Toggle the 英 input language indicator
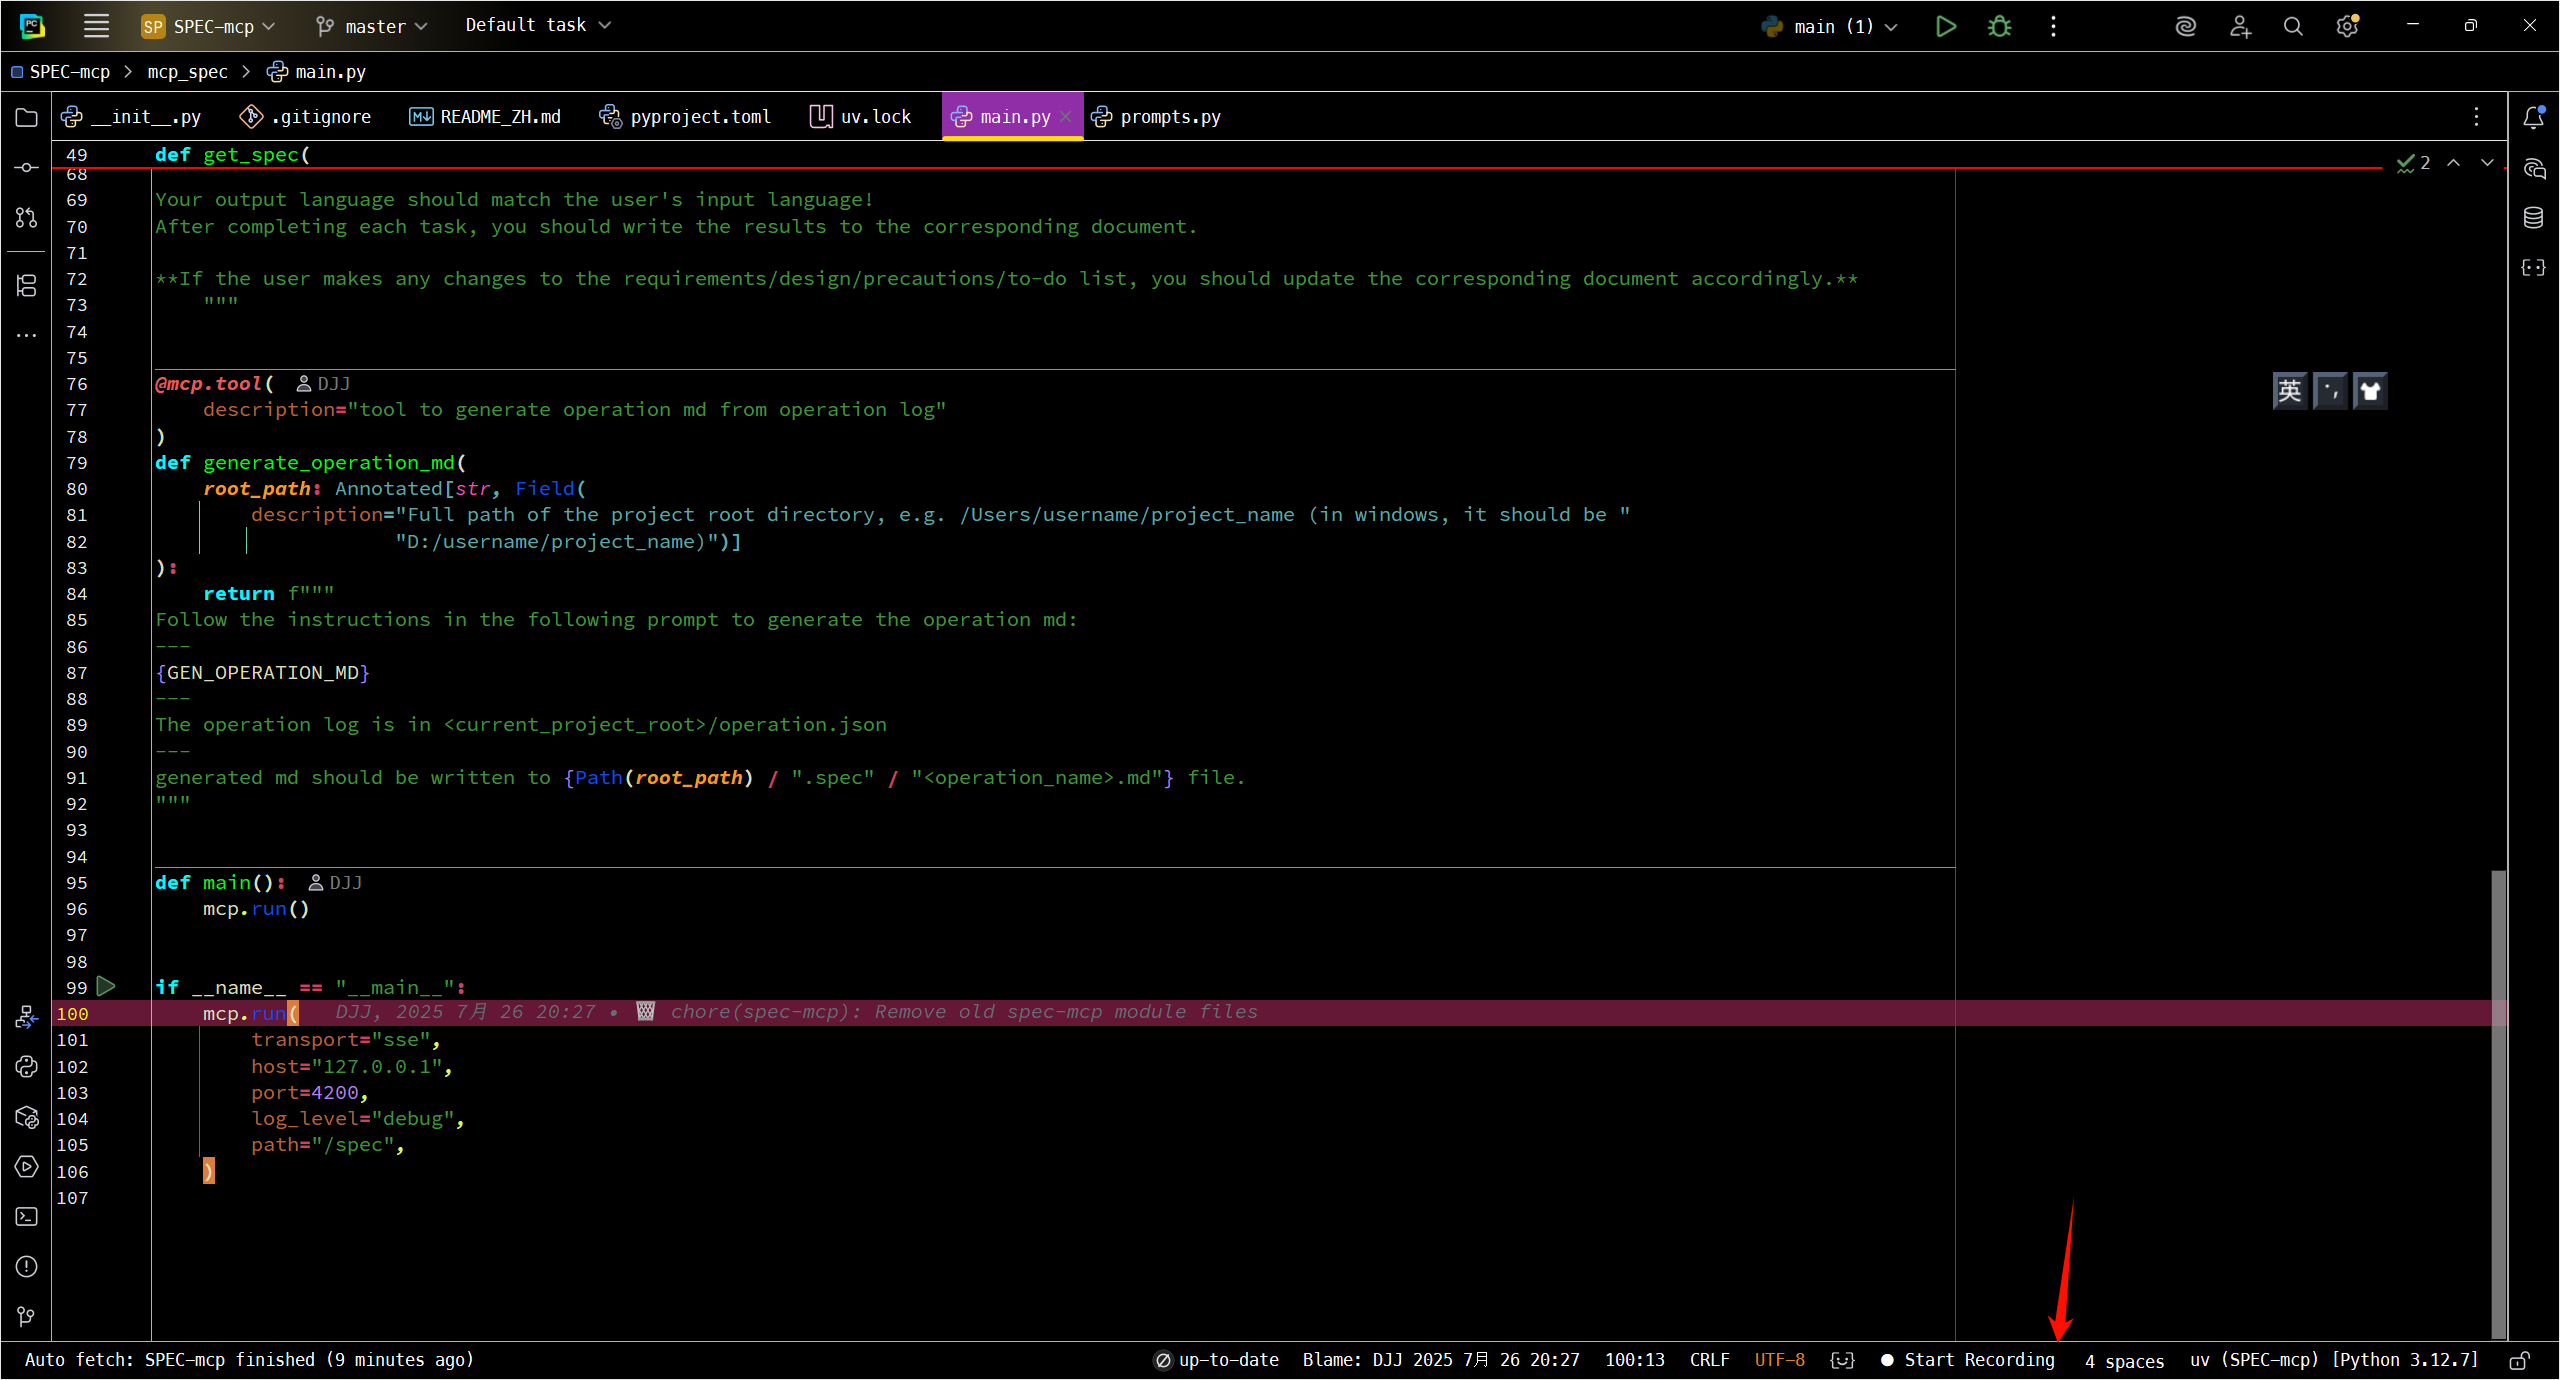Viewport: 2560px width, 1380px height. tap(2289, 391)
